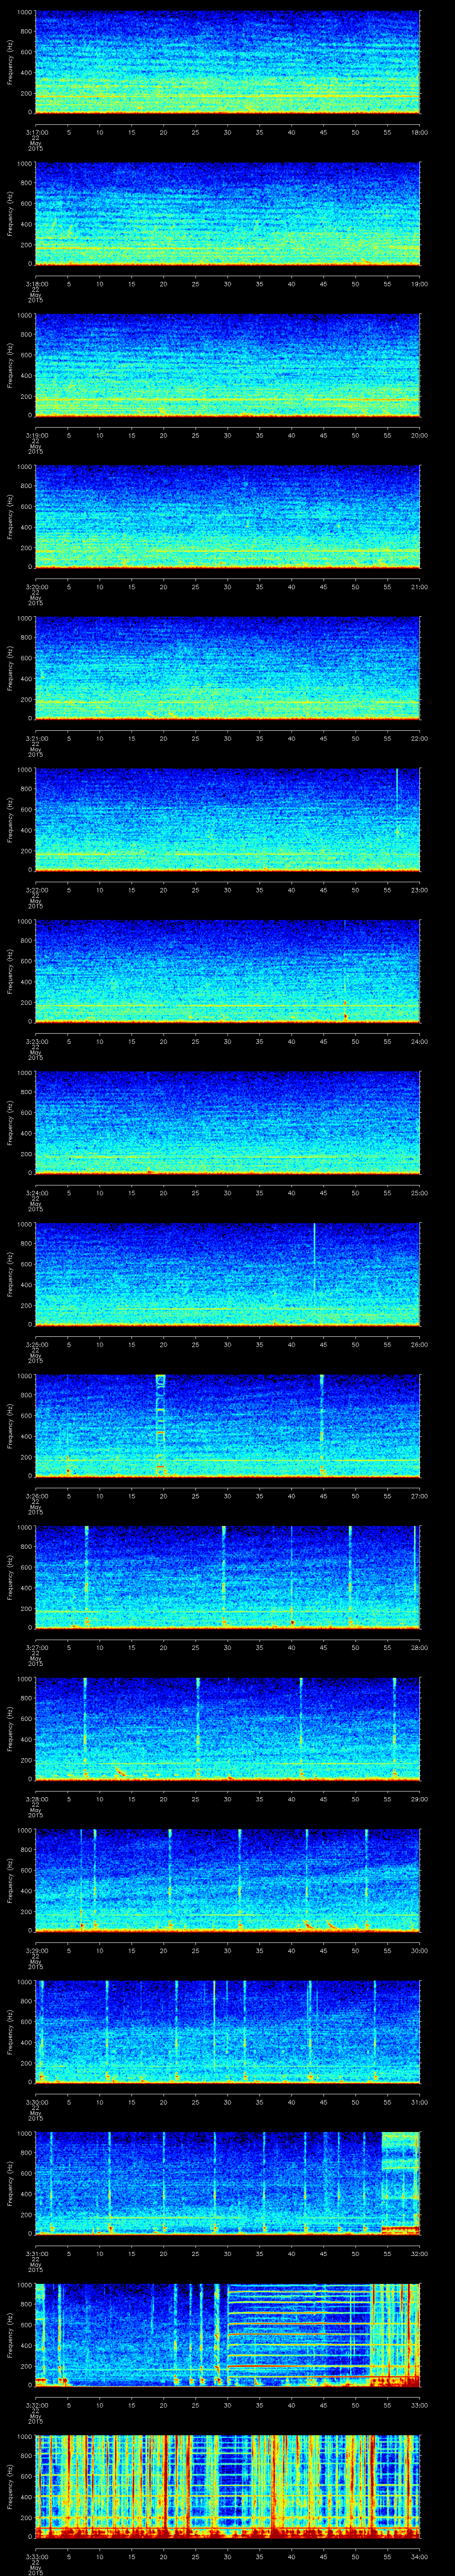Click the 25:00 end time label
Image resolution: width=455 pixels, height=2576 pixels.
pos(419,1192)
